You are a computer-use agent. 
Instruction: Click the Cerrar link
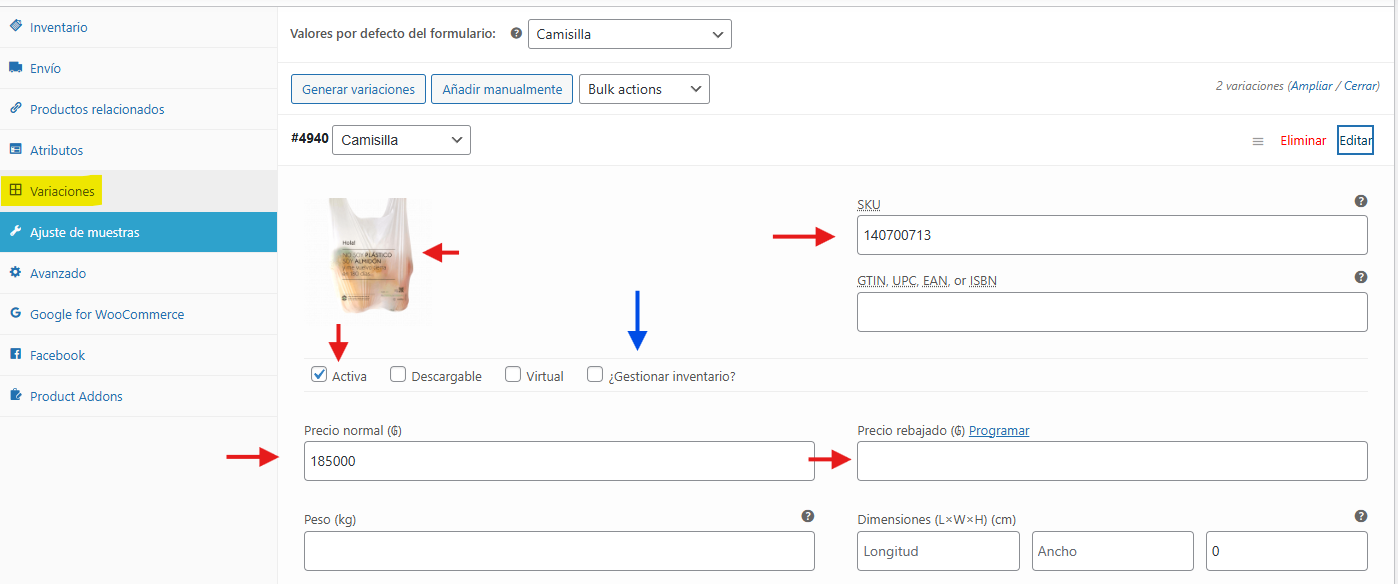(1361, 86)
